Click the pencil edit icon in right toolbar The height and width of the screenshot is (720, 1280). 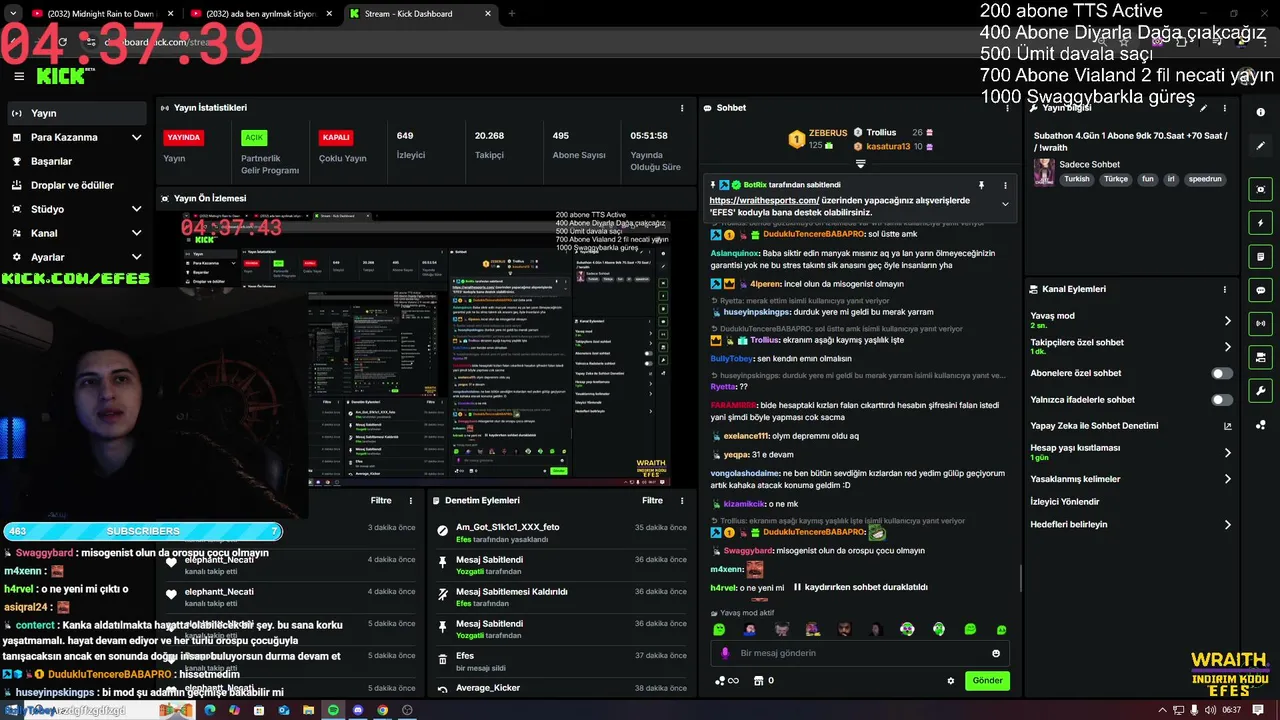click(x=1261, y=146)
